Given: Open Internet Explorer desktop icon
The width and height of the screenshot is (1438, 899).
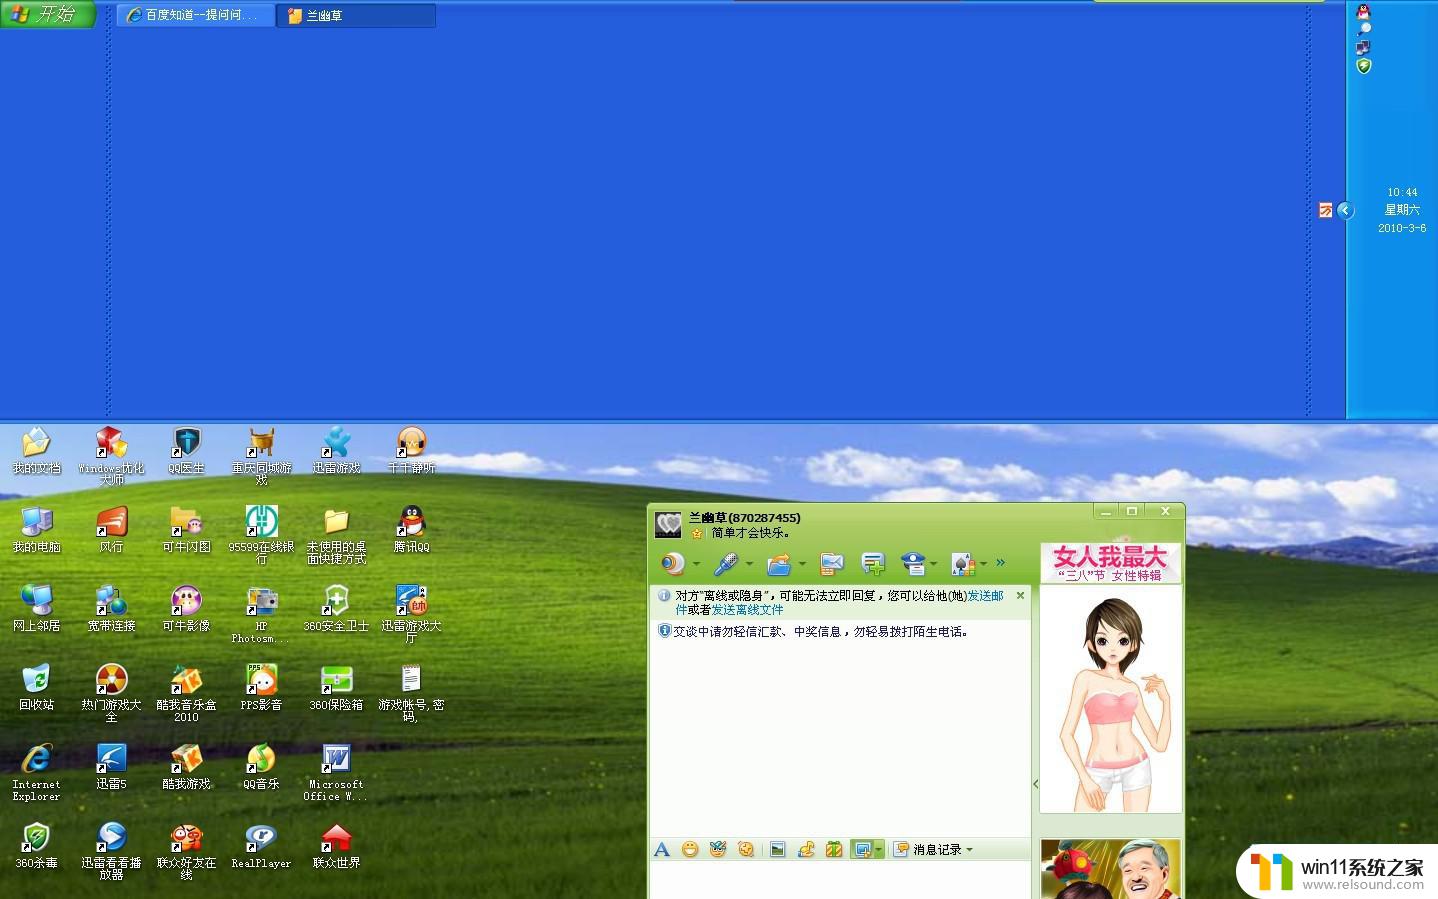Looking at the screenshot, I should tap(36, 772).
